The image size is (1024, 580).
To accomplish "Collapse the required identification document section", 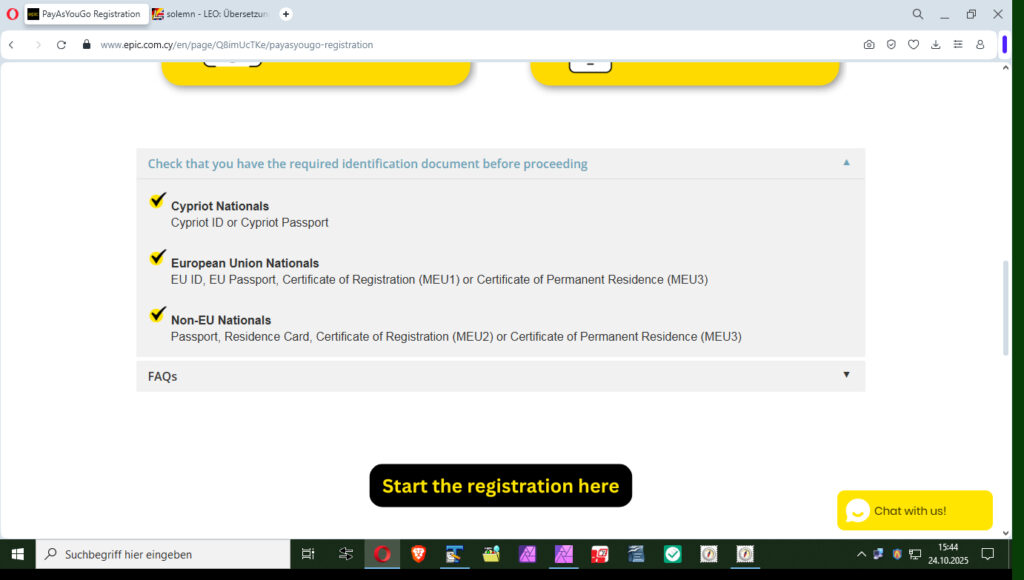I will [x=846, y=163].
